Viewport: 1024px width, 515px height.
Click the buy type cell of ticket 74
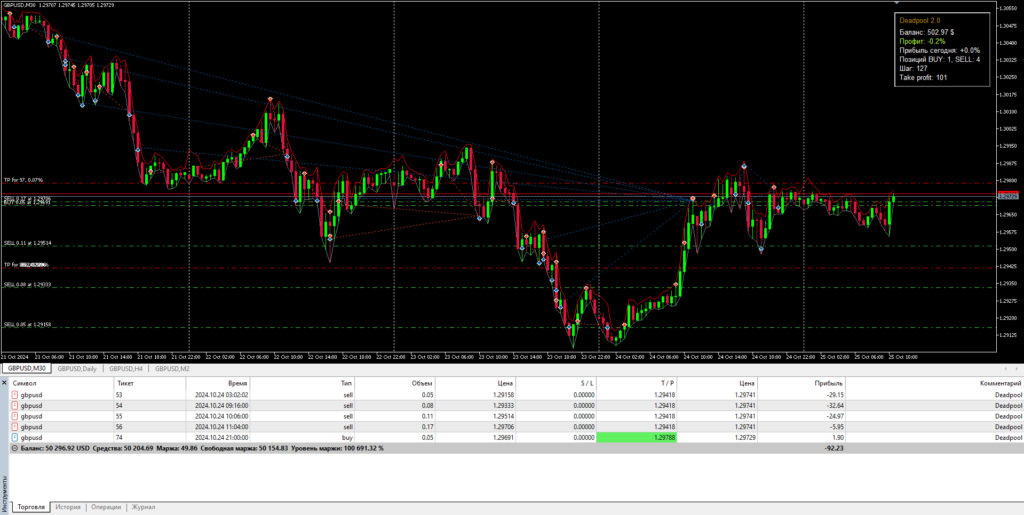point(348,437)
